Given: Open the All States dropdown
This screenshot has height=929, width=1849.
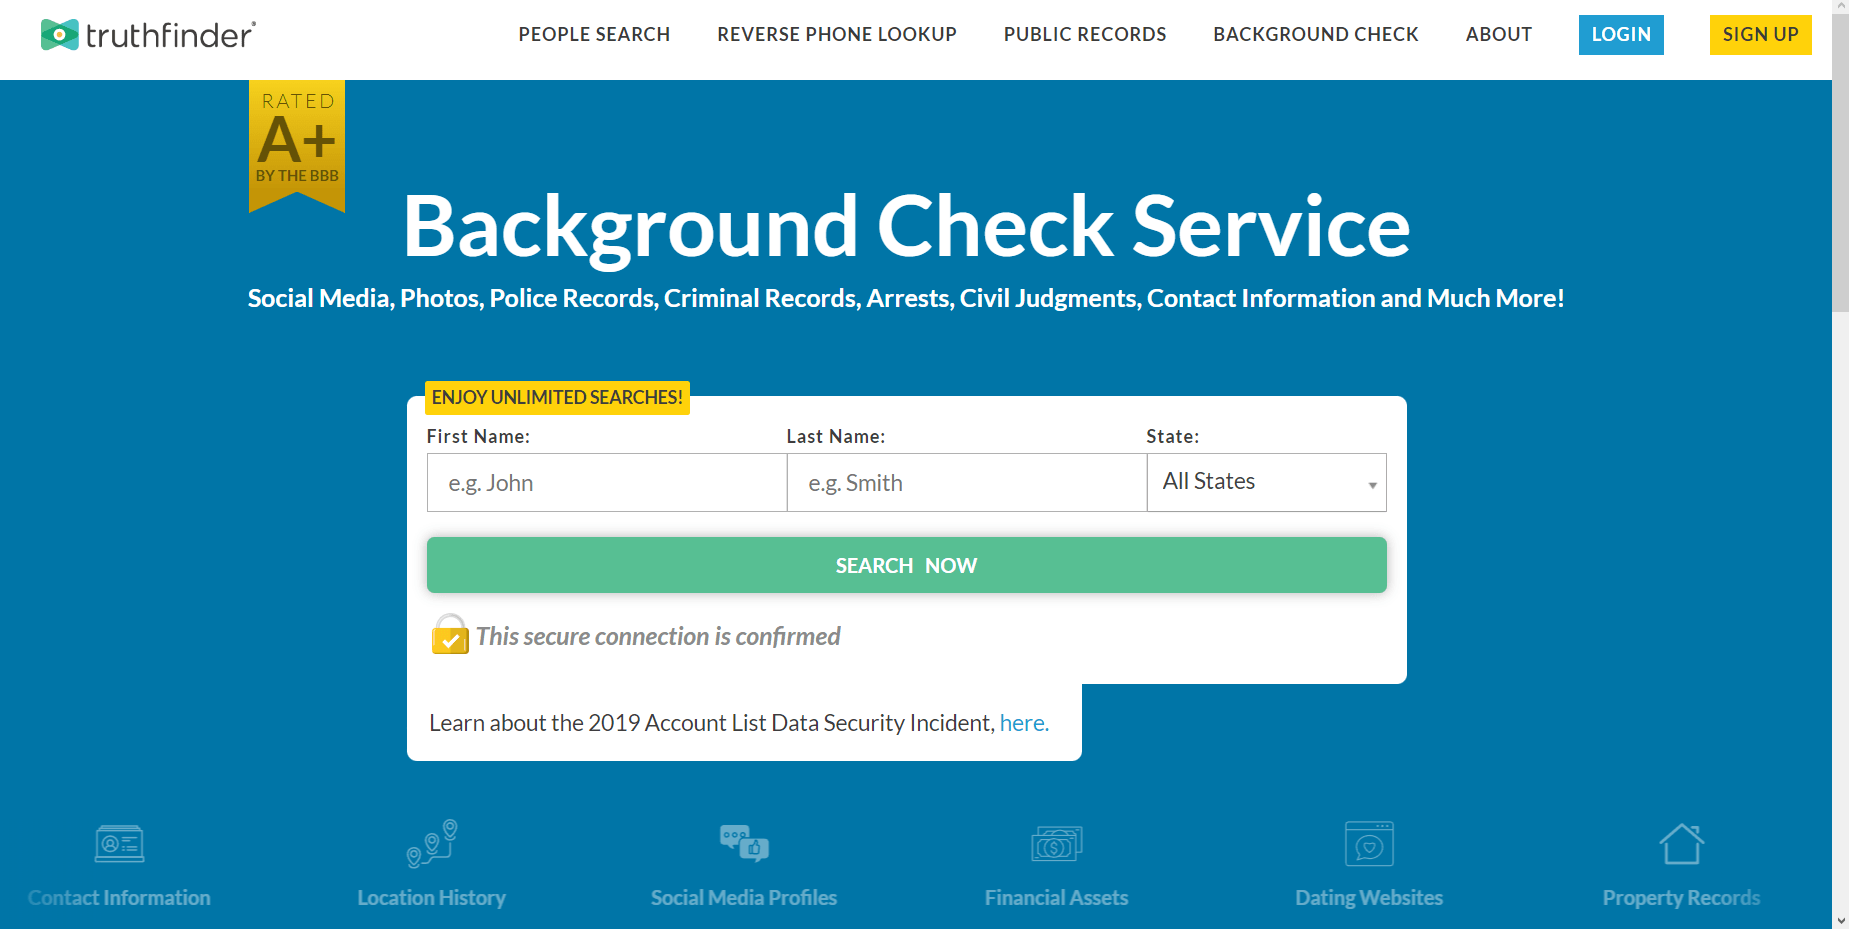Looking at the screenshot, I should 1267,482.
